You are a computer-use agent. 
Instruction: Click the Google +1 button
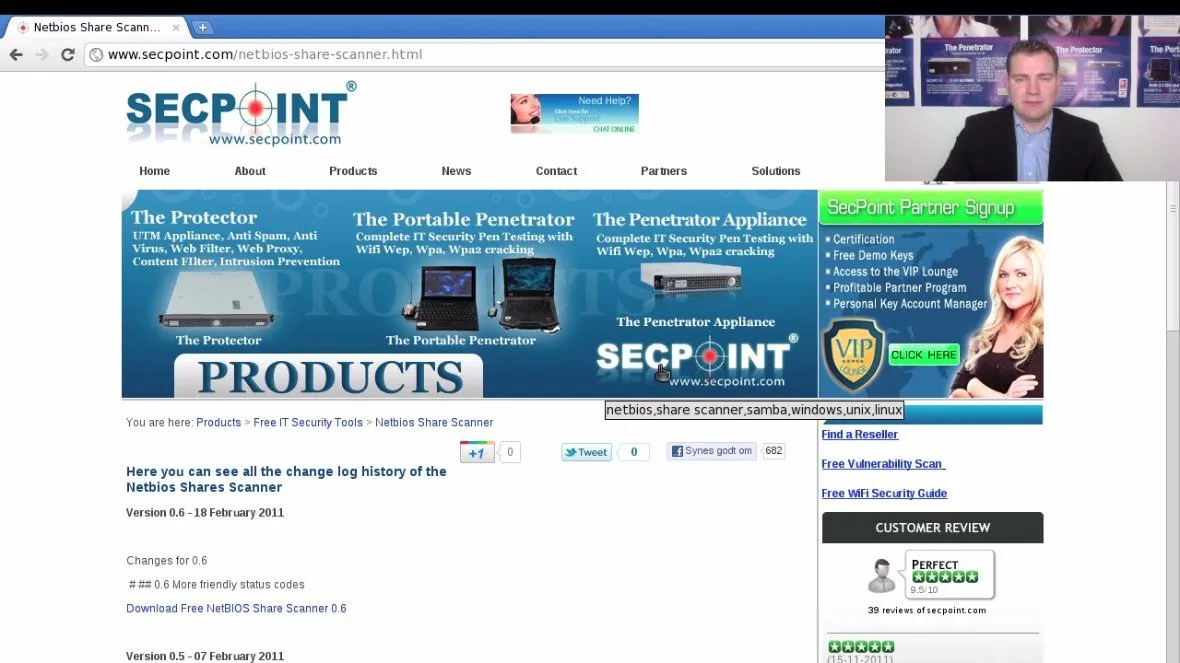click(x=477, y=452)
